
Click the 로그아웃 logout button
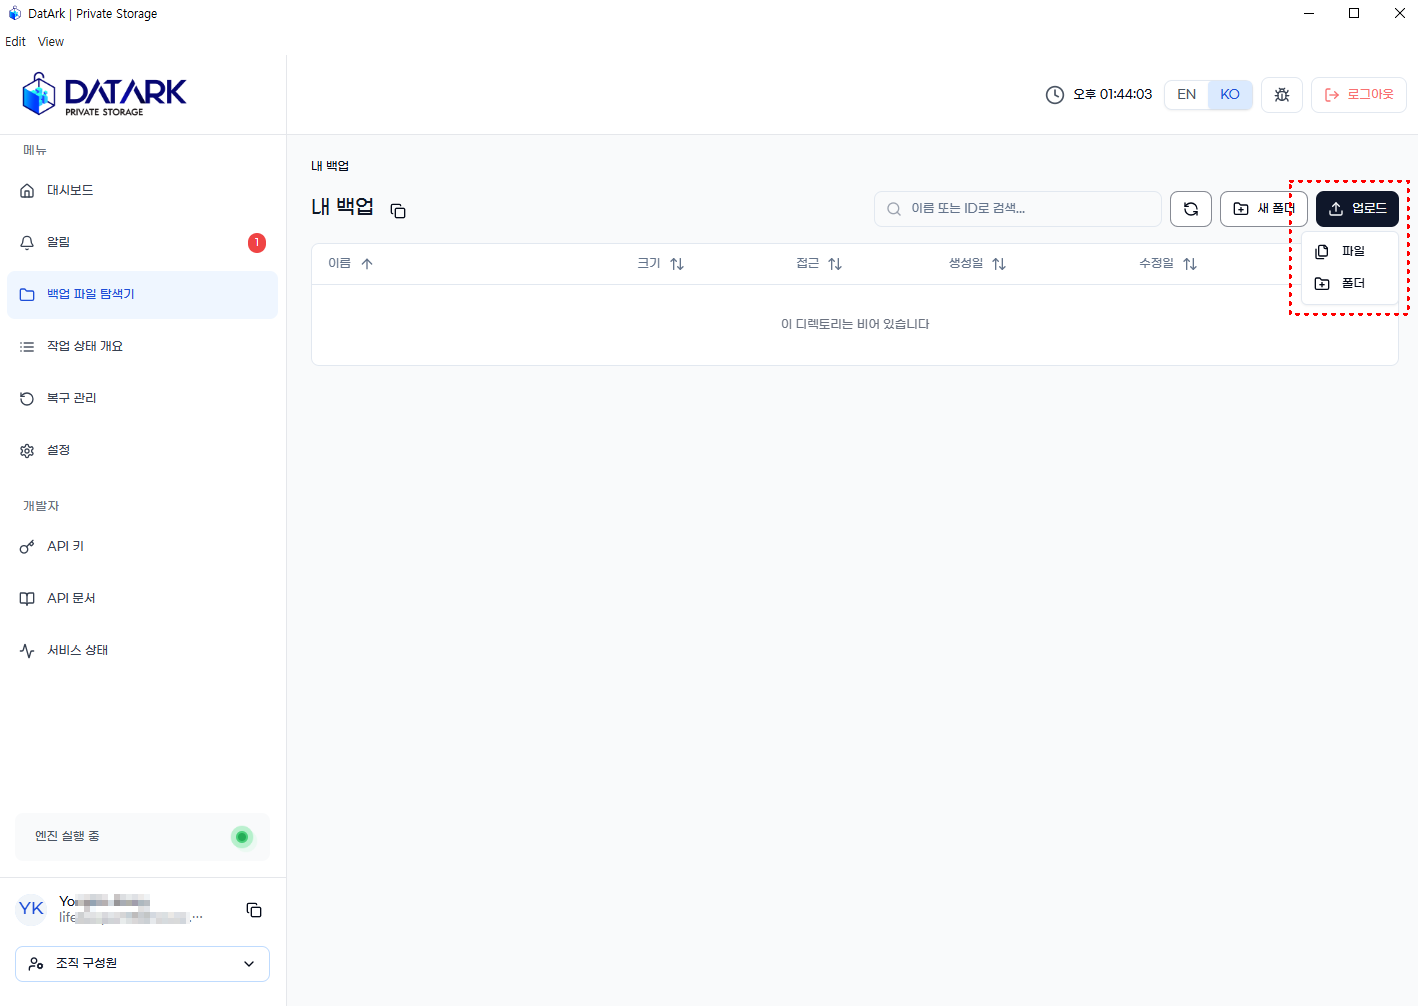coord(1359,95)
